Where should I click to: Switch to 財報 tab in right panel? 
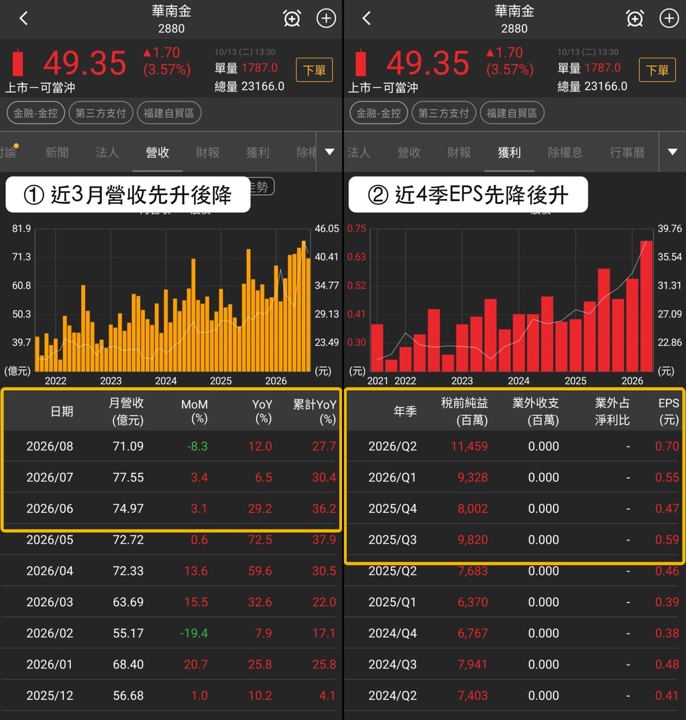[x=459, y=152]
